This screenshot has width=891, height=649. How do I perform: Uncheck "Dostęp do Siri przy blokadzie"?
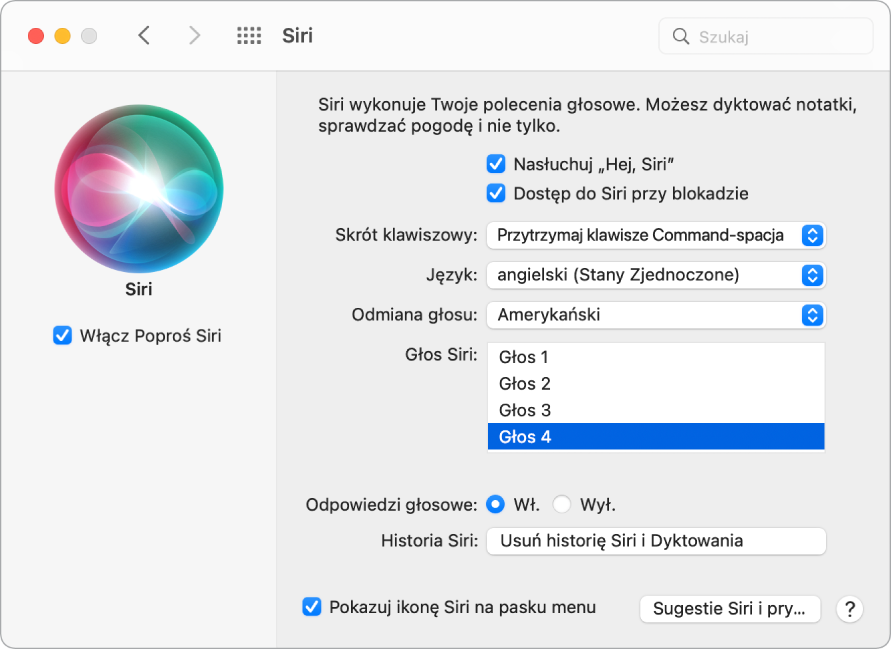click(x=494, y=194)
